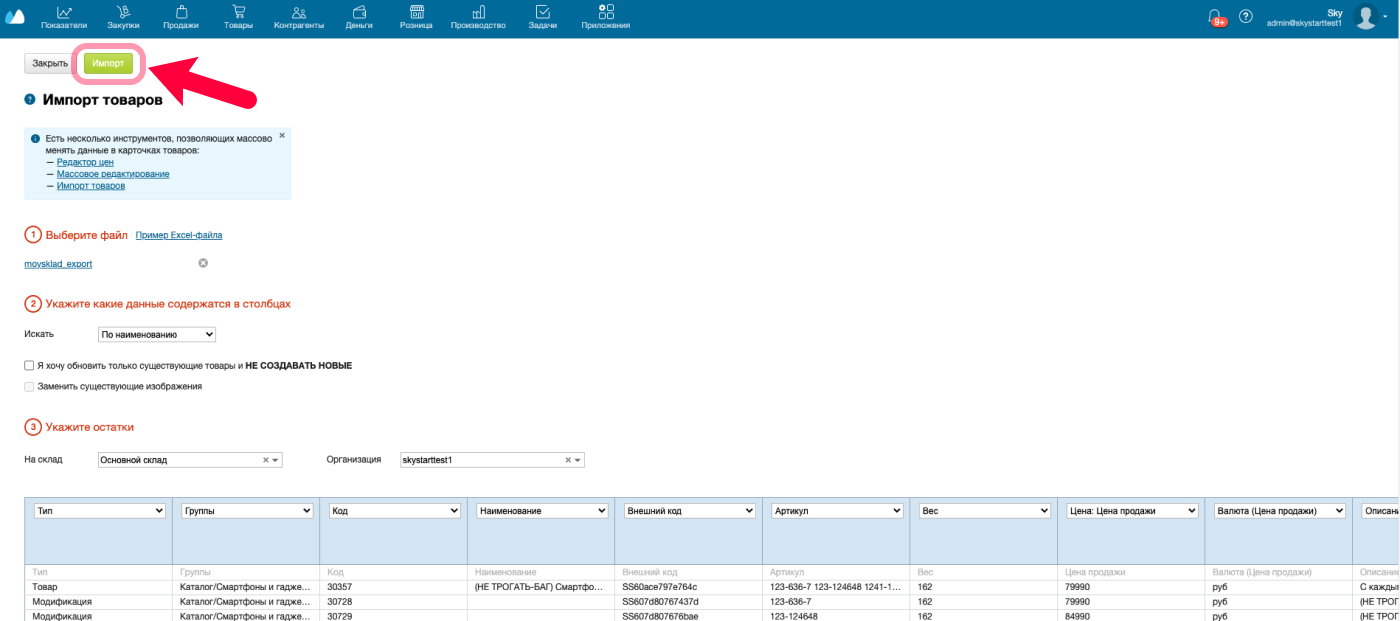Clear the skystarttest1 organization selection
The height and width of the screenshot is (621, 1400).
tap(568, 460)
